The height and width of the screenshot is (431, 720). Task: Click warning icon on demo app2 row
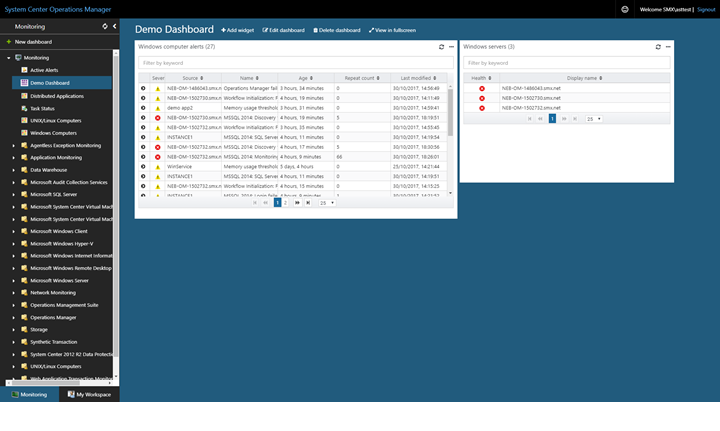(158, 108)
